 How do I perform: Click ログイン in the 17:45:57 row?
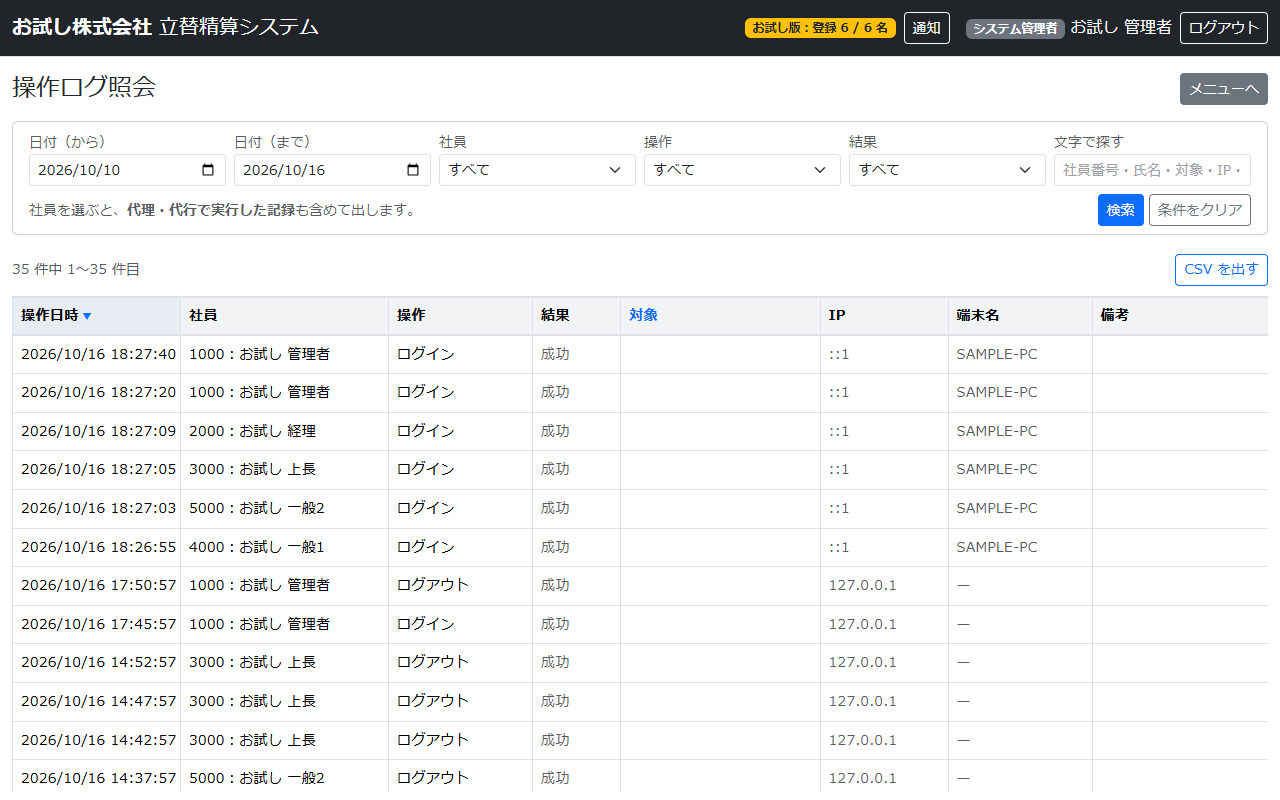point(426,624)
